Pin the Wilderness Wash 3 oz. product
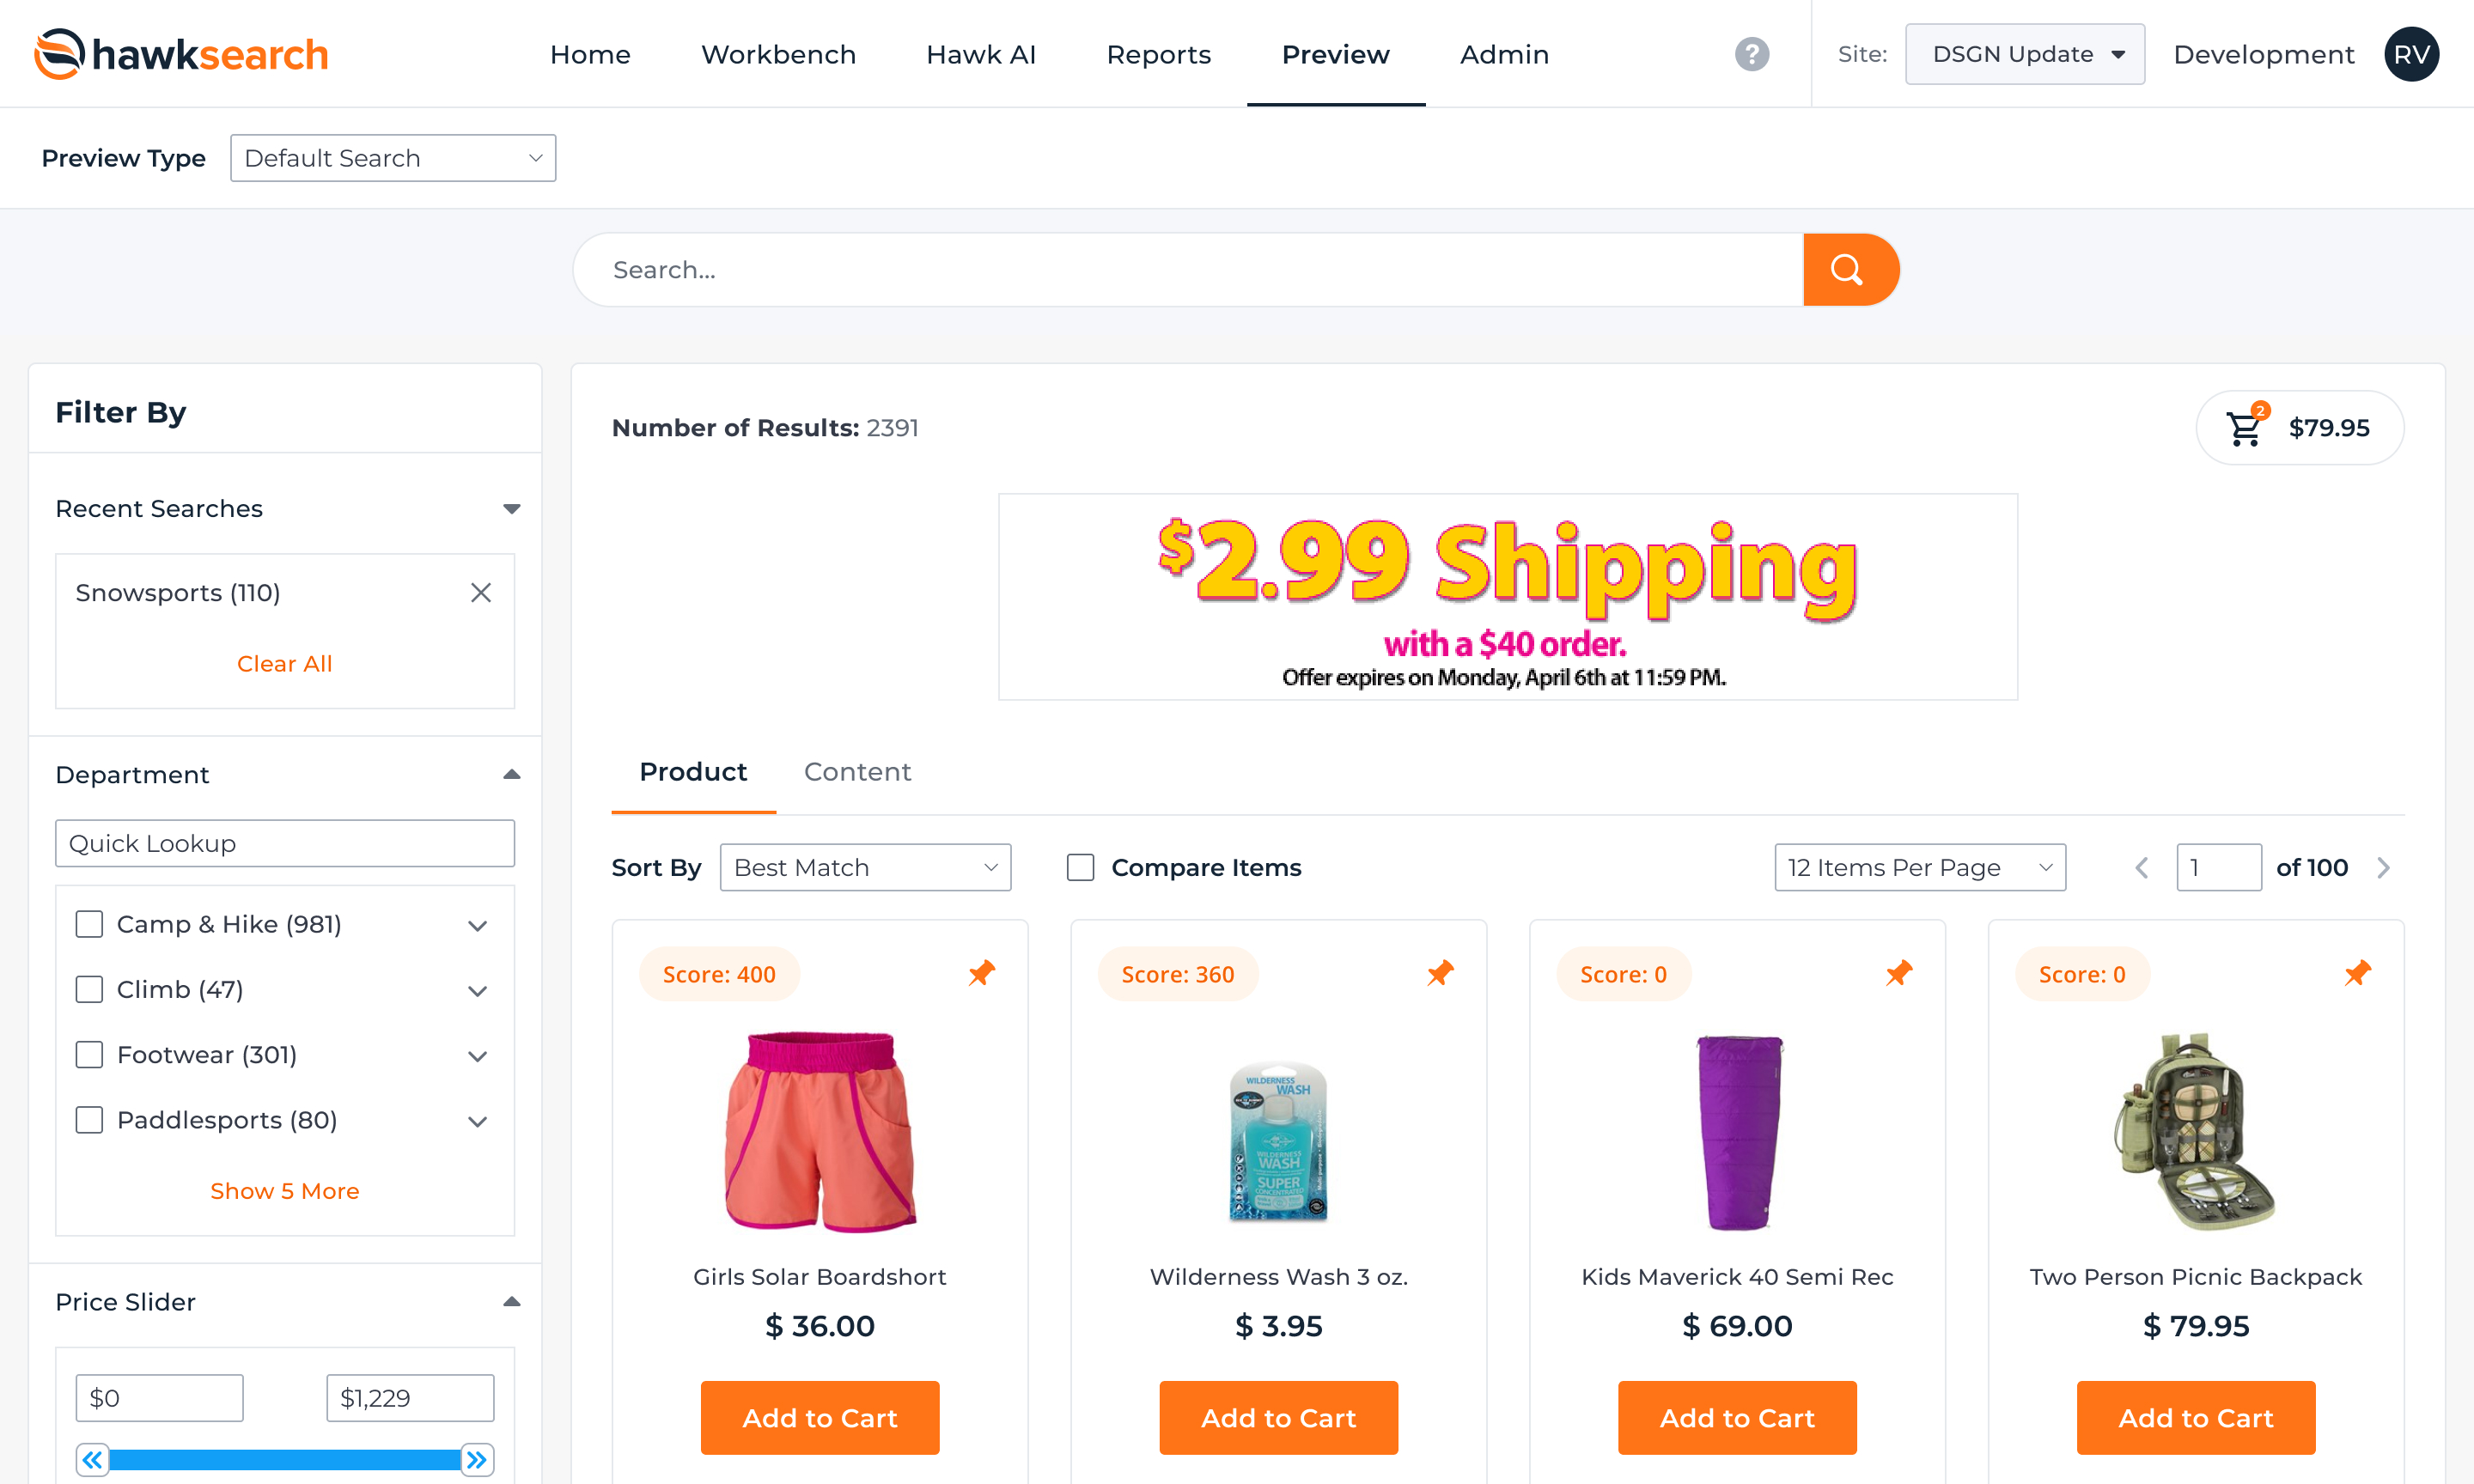 coord(1440,973)
